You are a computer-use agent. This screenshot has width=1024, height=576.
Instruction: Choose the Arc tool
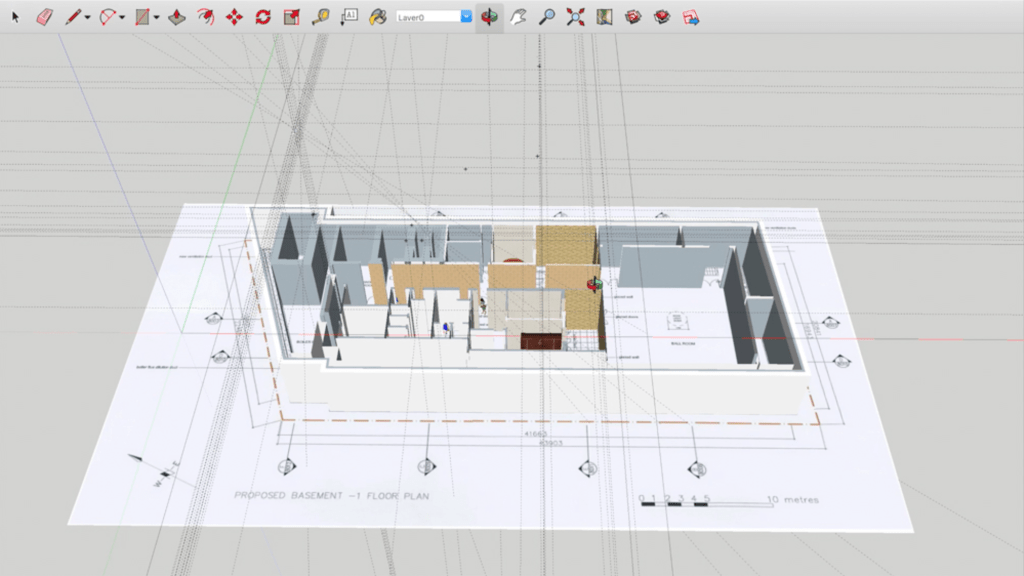click(x=107, y=17)
